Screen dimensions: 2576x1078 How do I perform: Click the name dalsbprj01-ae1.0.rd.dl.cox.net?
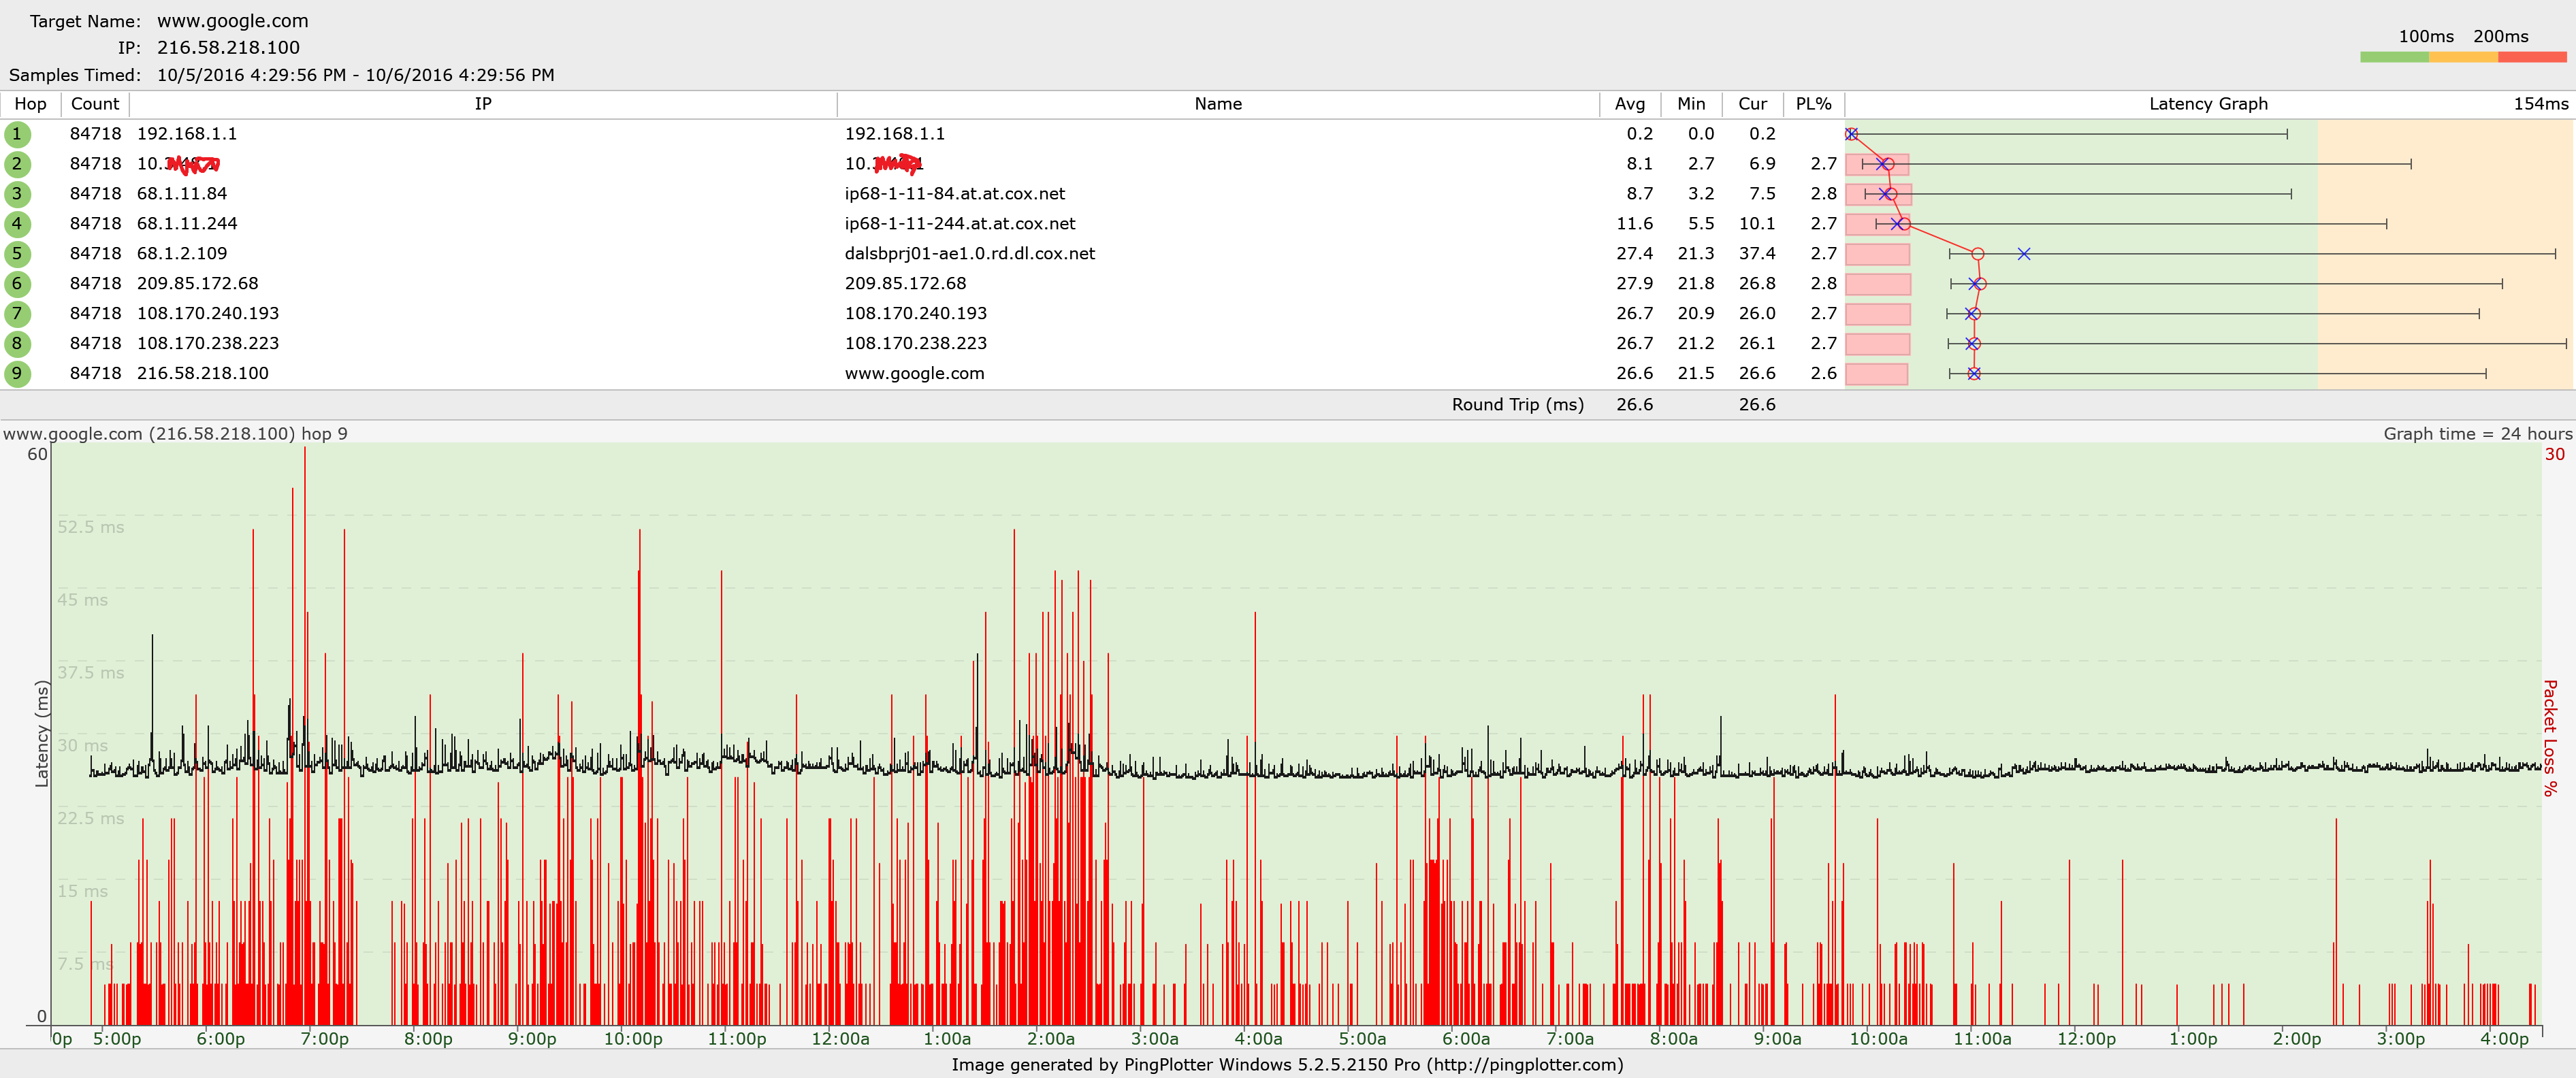(x=970, y=254)
